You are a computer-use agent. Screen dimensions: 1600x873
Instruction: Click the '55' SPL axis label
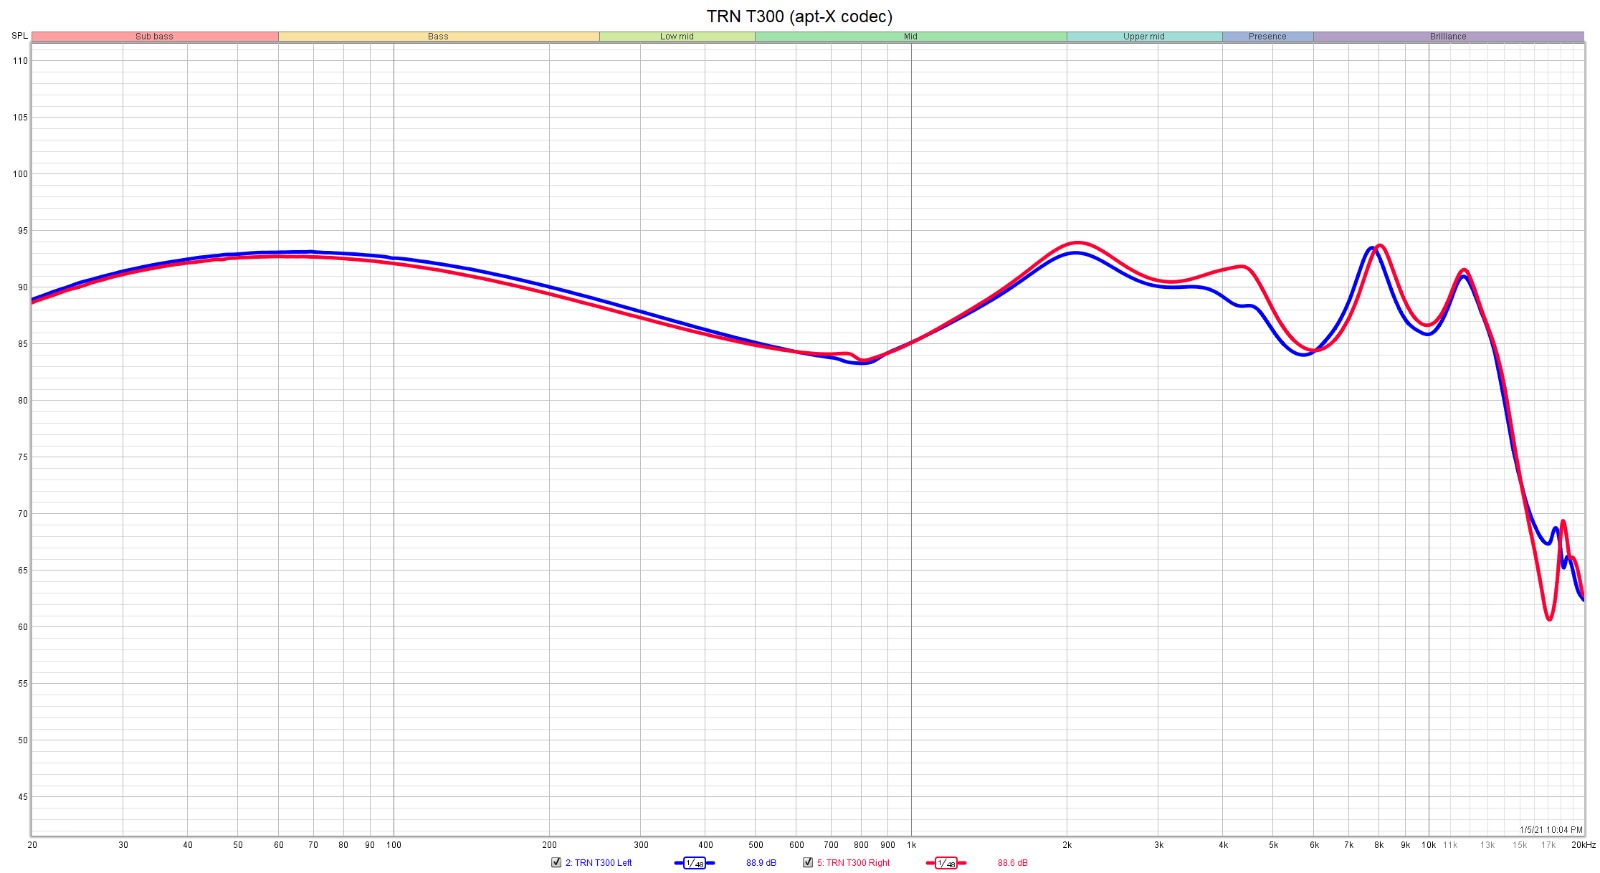point(22,684)
